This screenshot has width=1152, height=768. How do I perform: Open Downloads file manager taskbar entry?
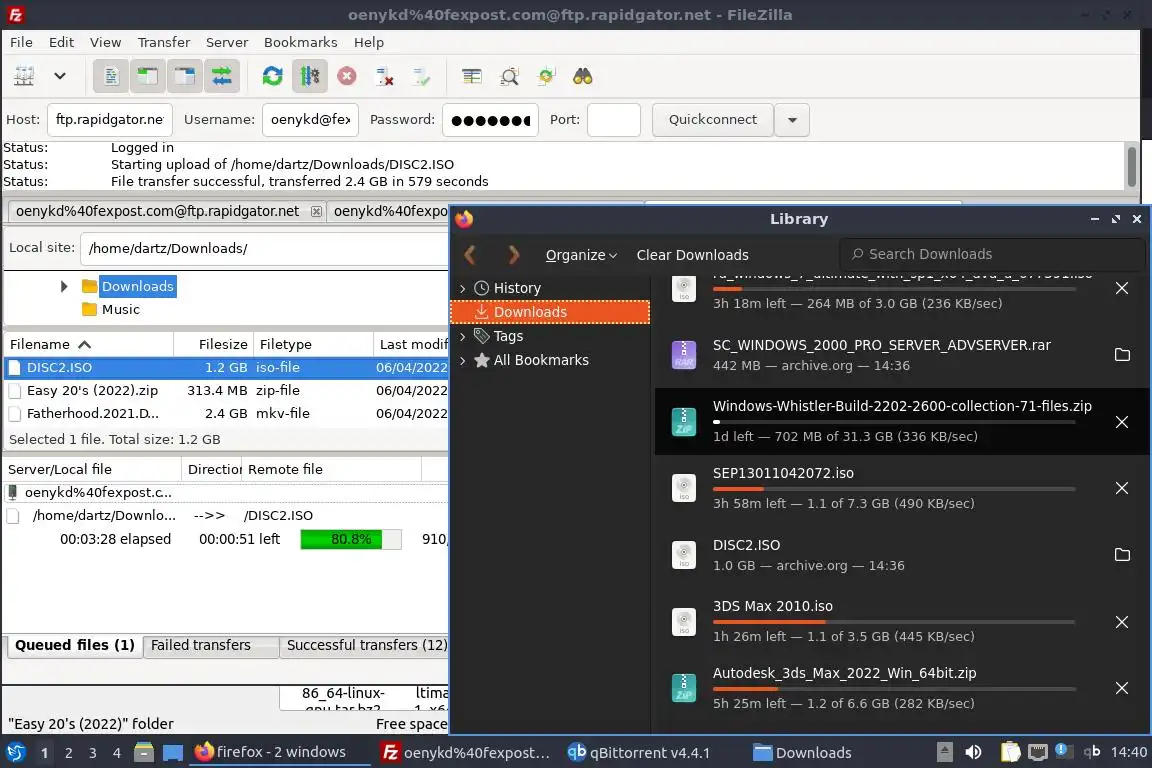(x=802, y=753)
